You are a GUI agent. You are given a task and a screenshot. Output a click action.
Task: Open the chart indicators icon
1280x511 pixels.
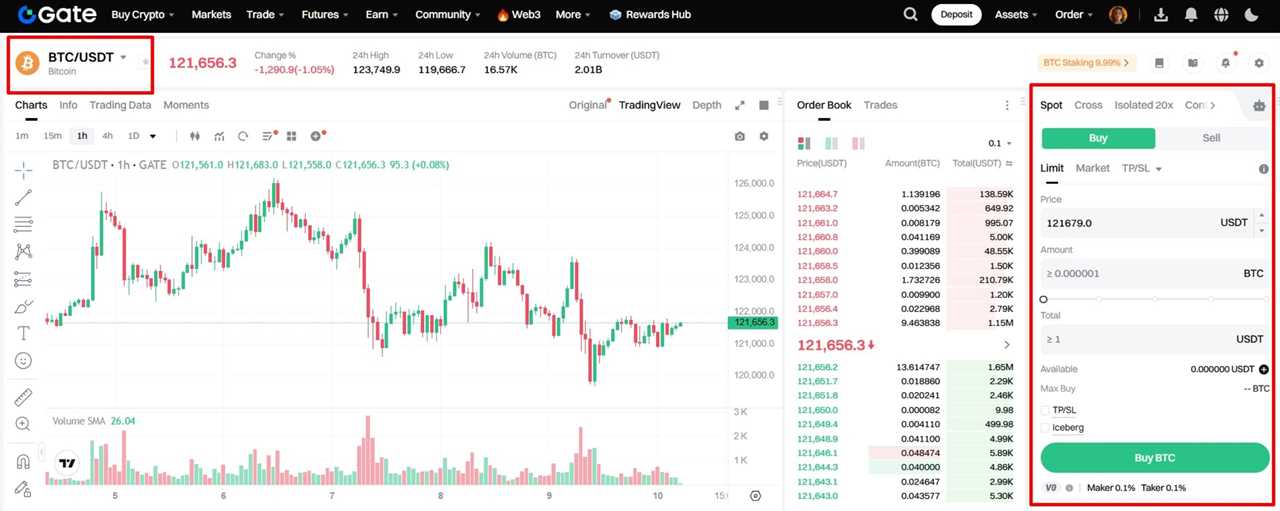[218, 136]
